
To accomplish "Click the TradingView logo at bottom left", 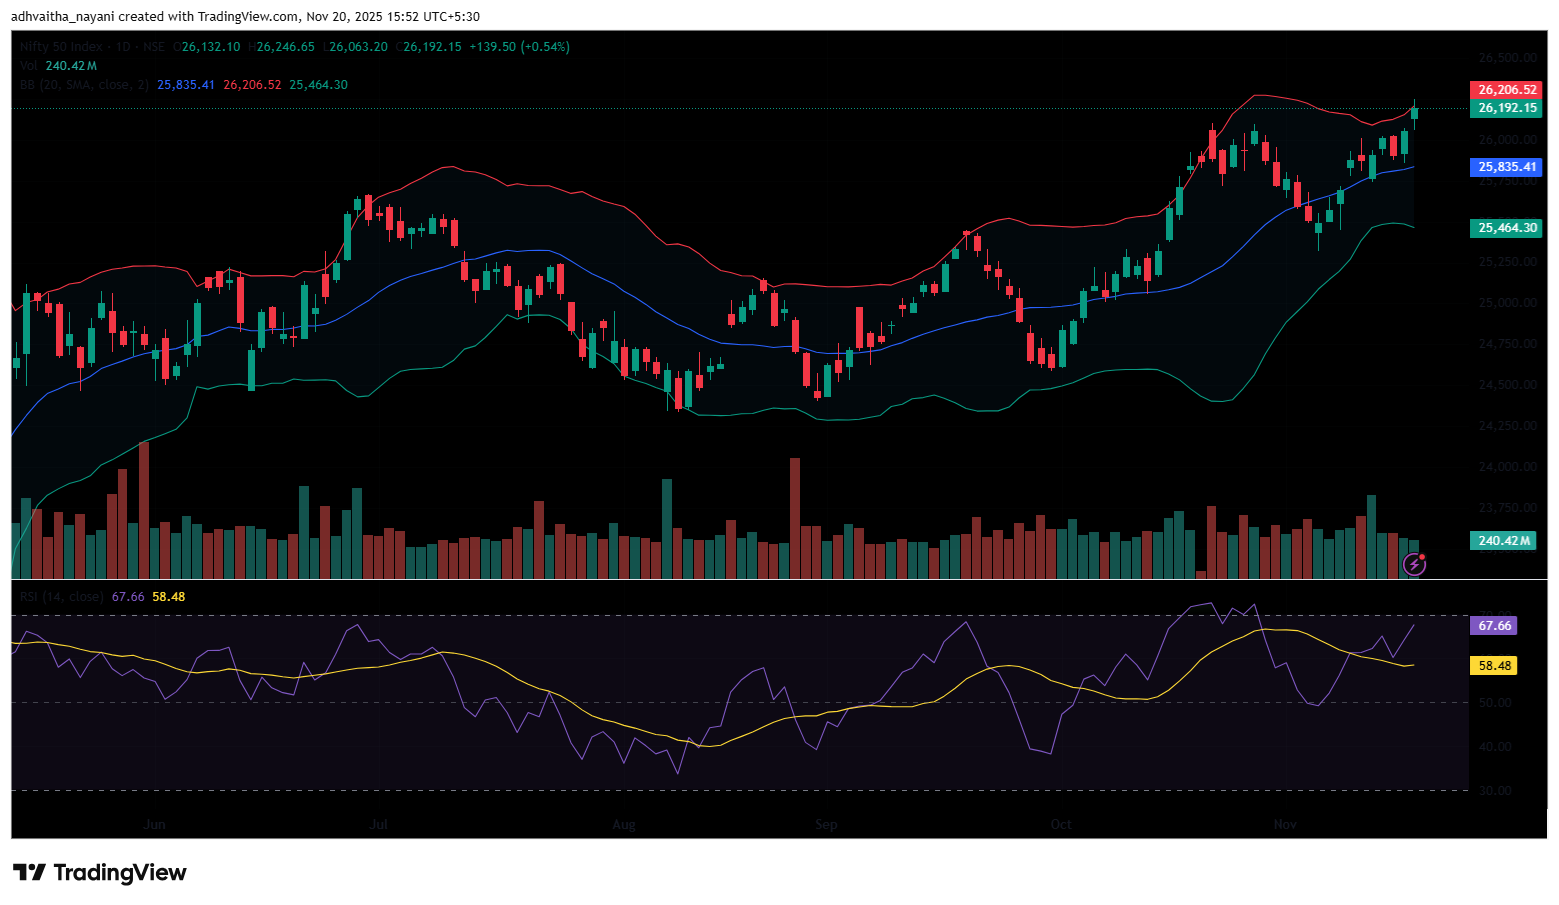I will point(99,873).
